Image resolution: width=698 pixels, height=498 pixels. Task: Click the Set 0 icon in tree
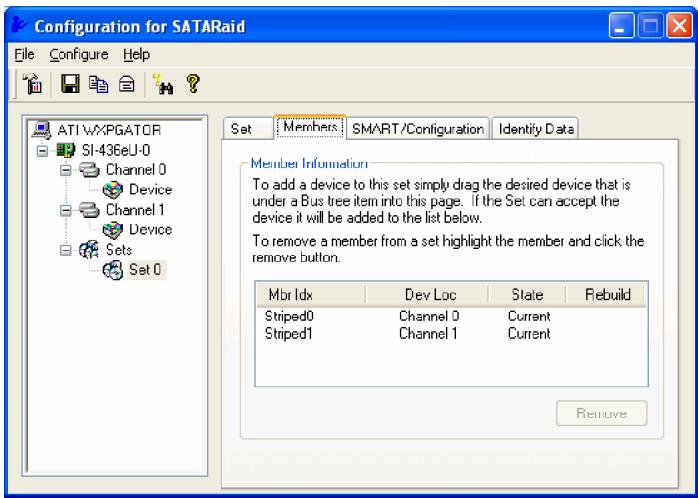click(x=113, y=270)
